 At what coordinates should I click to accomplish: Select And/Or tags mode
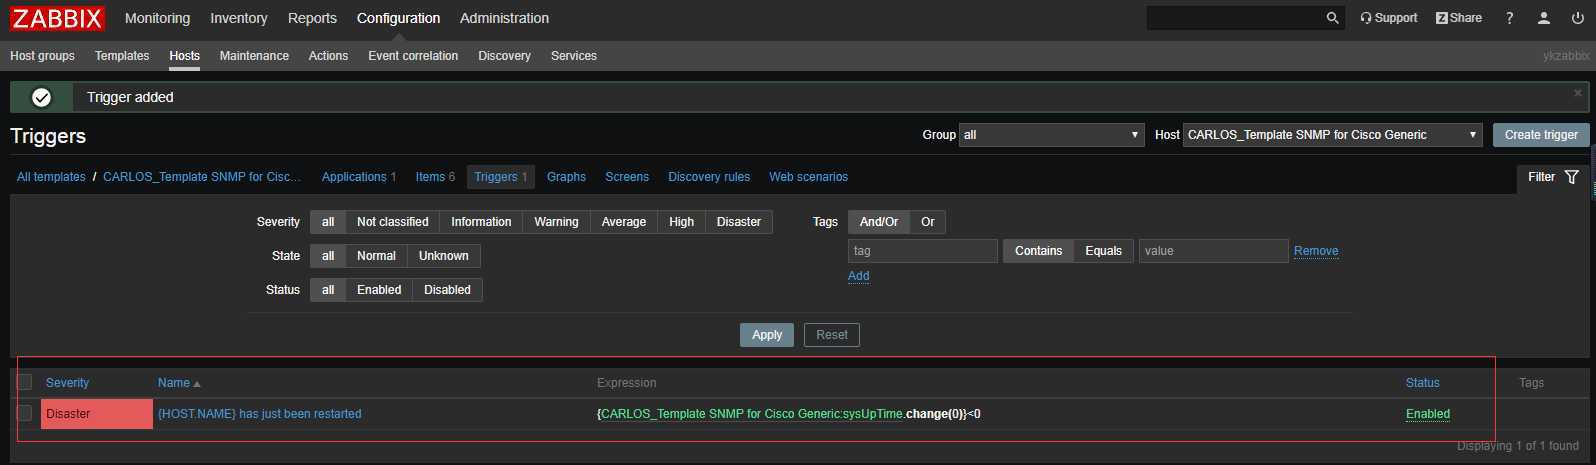879,222
